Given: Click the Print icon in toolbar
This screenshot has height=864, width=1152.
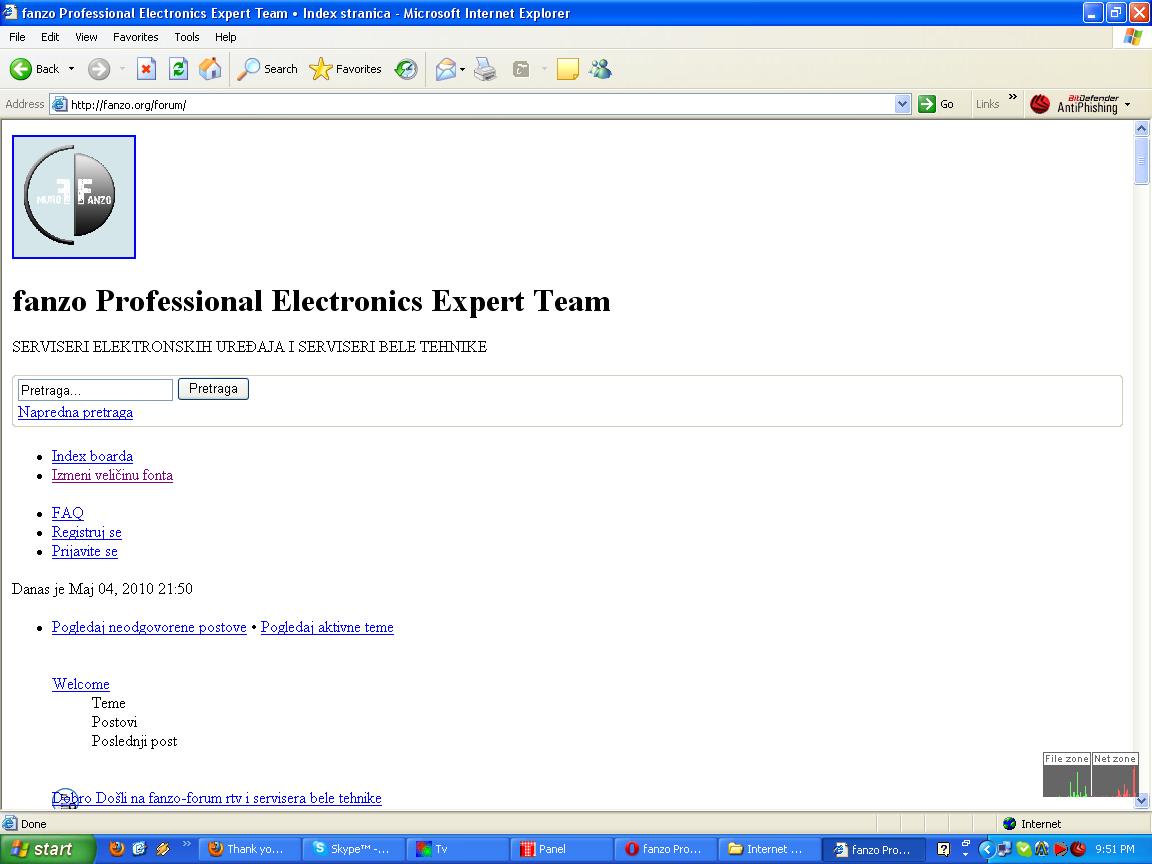Looking at the screenshot, I should pyautogui.click(x=485, y=69).
